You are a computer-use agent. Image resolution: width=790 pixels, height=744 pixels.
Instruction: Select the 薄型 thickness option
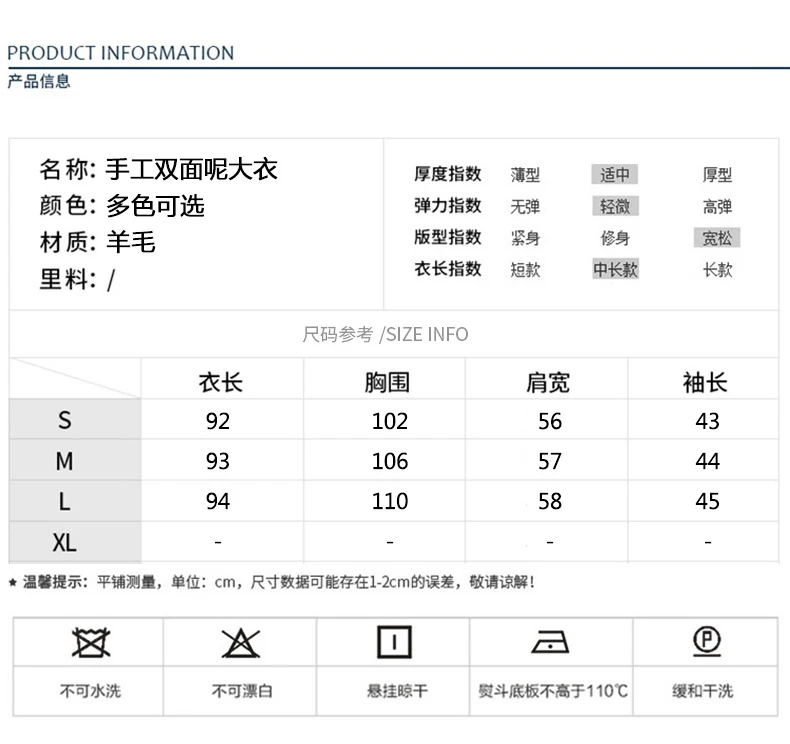click(525, 175)
